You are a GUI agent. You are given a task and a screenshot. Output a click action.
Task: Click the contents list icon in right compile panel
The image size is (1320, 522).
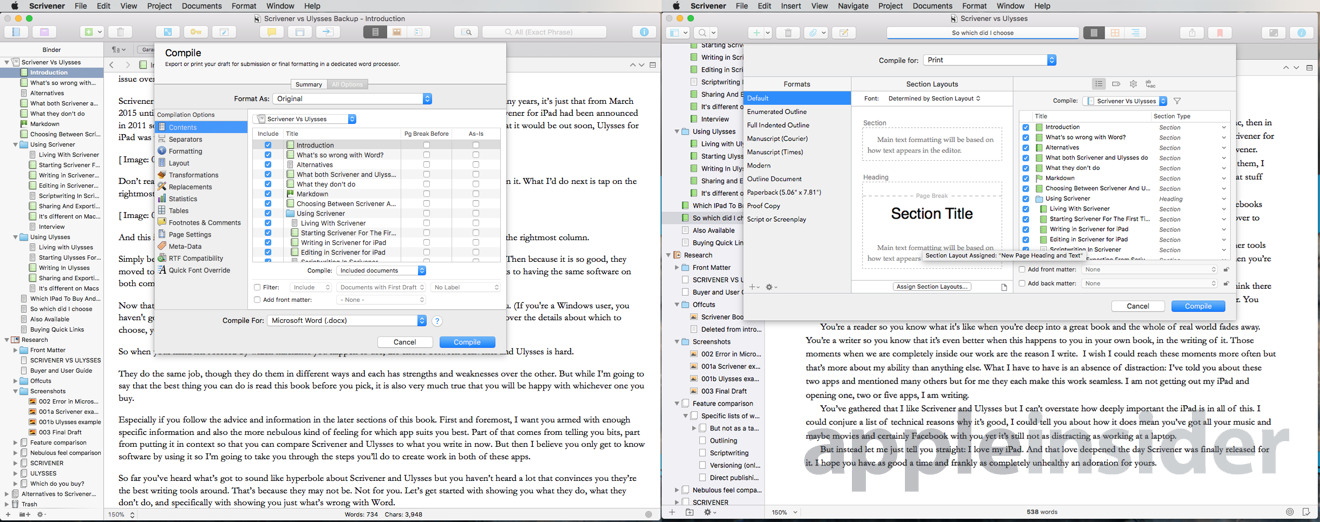(x=1098, y=84)
